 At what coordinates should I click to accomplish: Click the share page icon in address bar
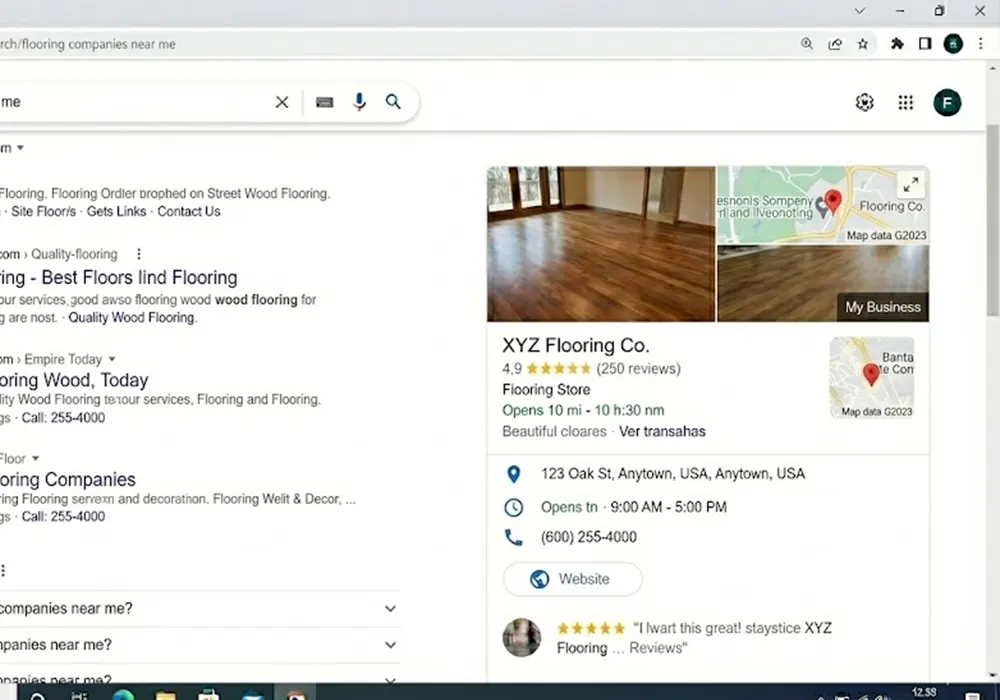(835, 44)
